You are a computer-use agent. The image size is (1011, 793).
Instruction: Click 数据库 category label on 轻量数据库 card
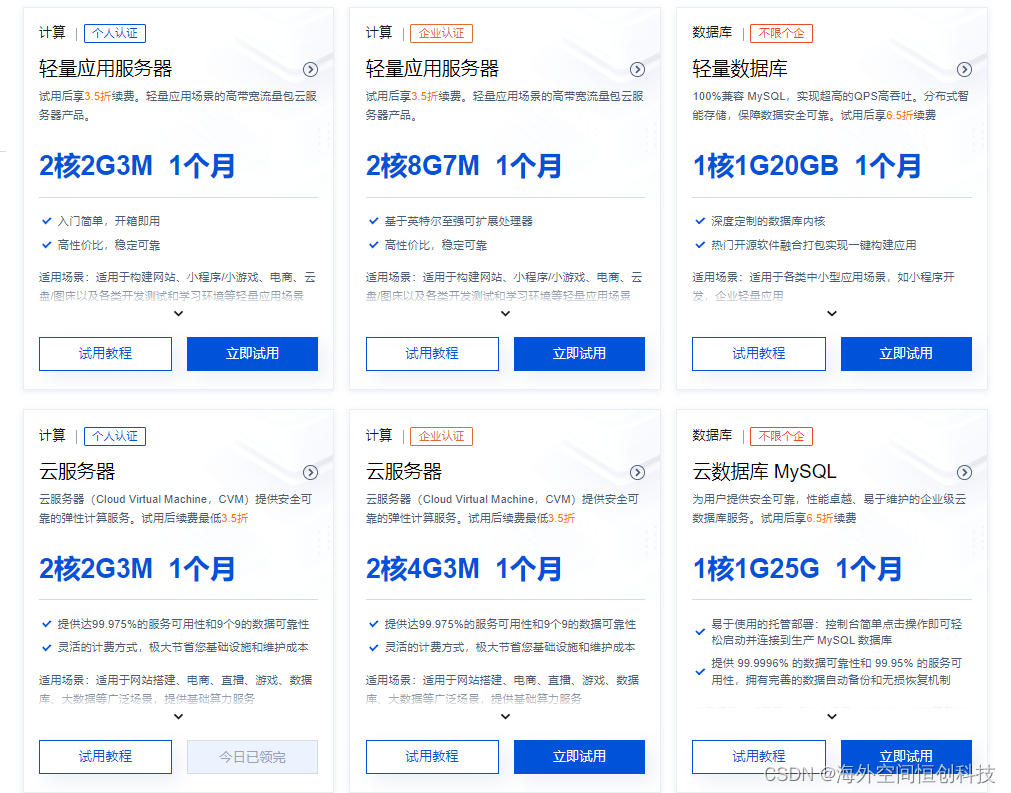click(712, 32)
